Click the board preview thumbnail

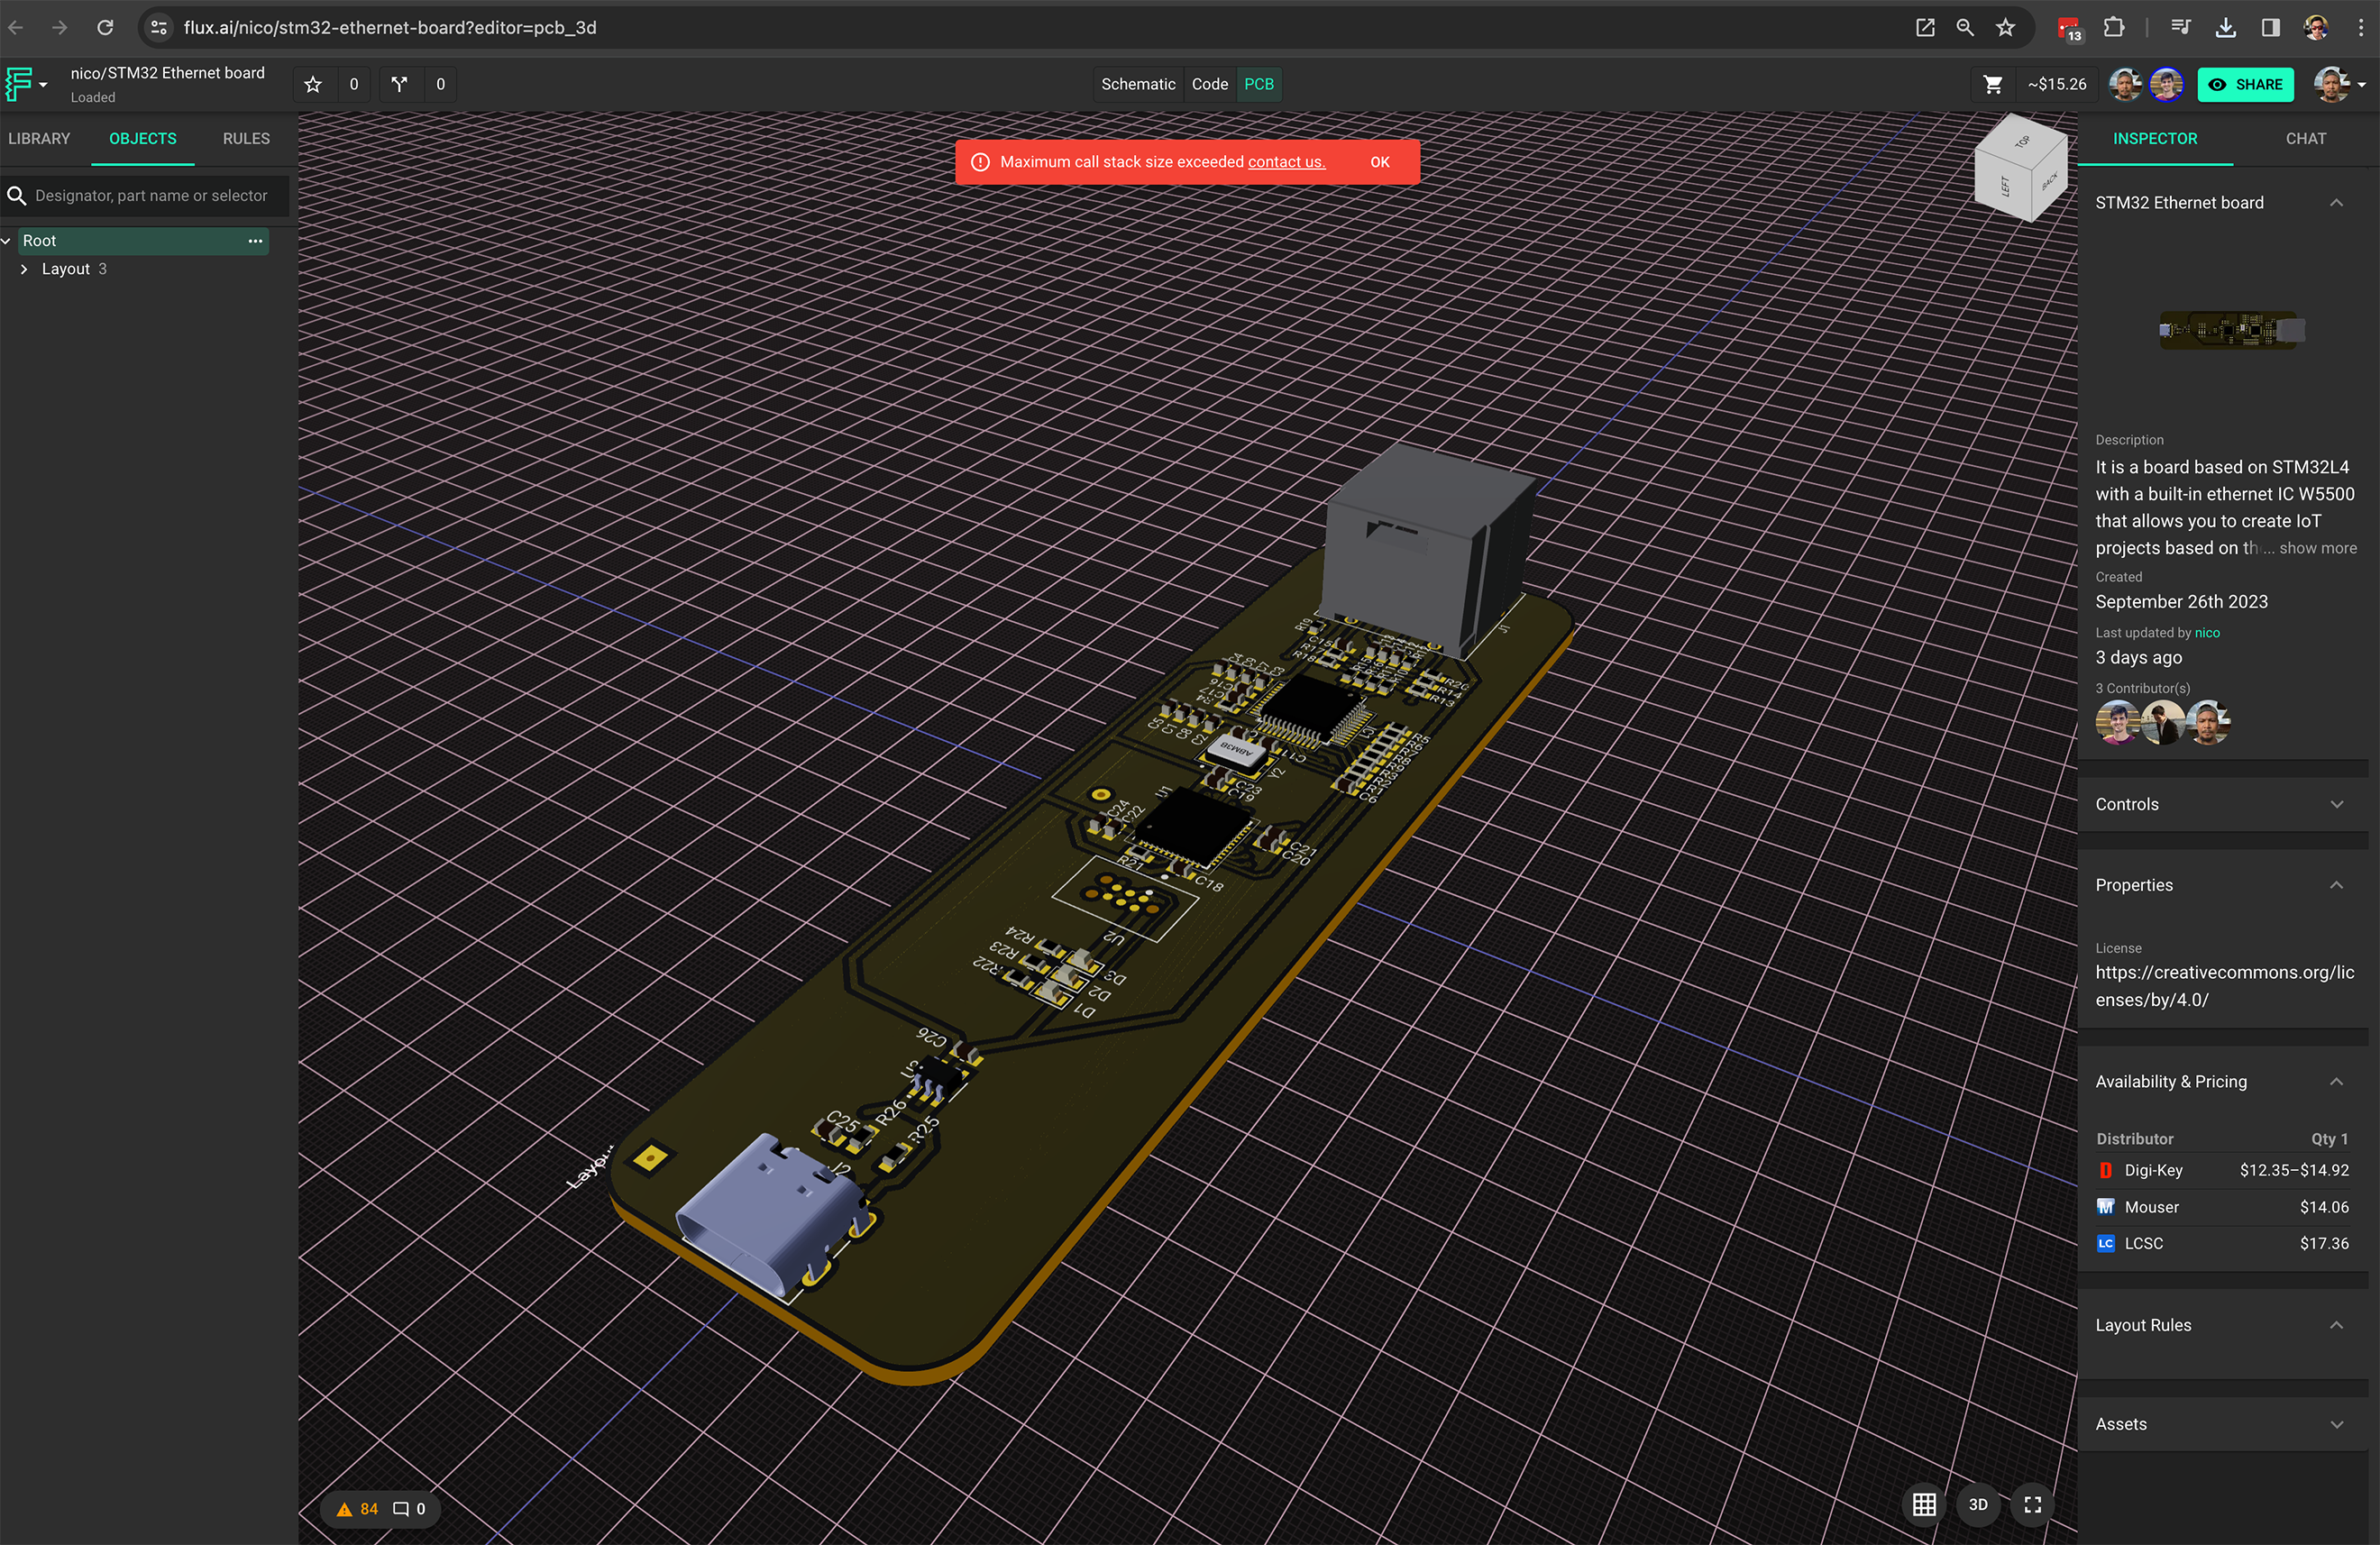[2231, 330]
